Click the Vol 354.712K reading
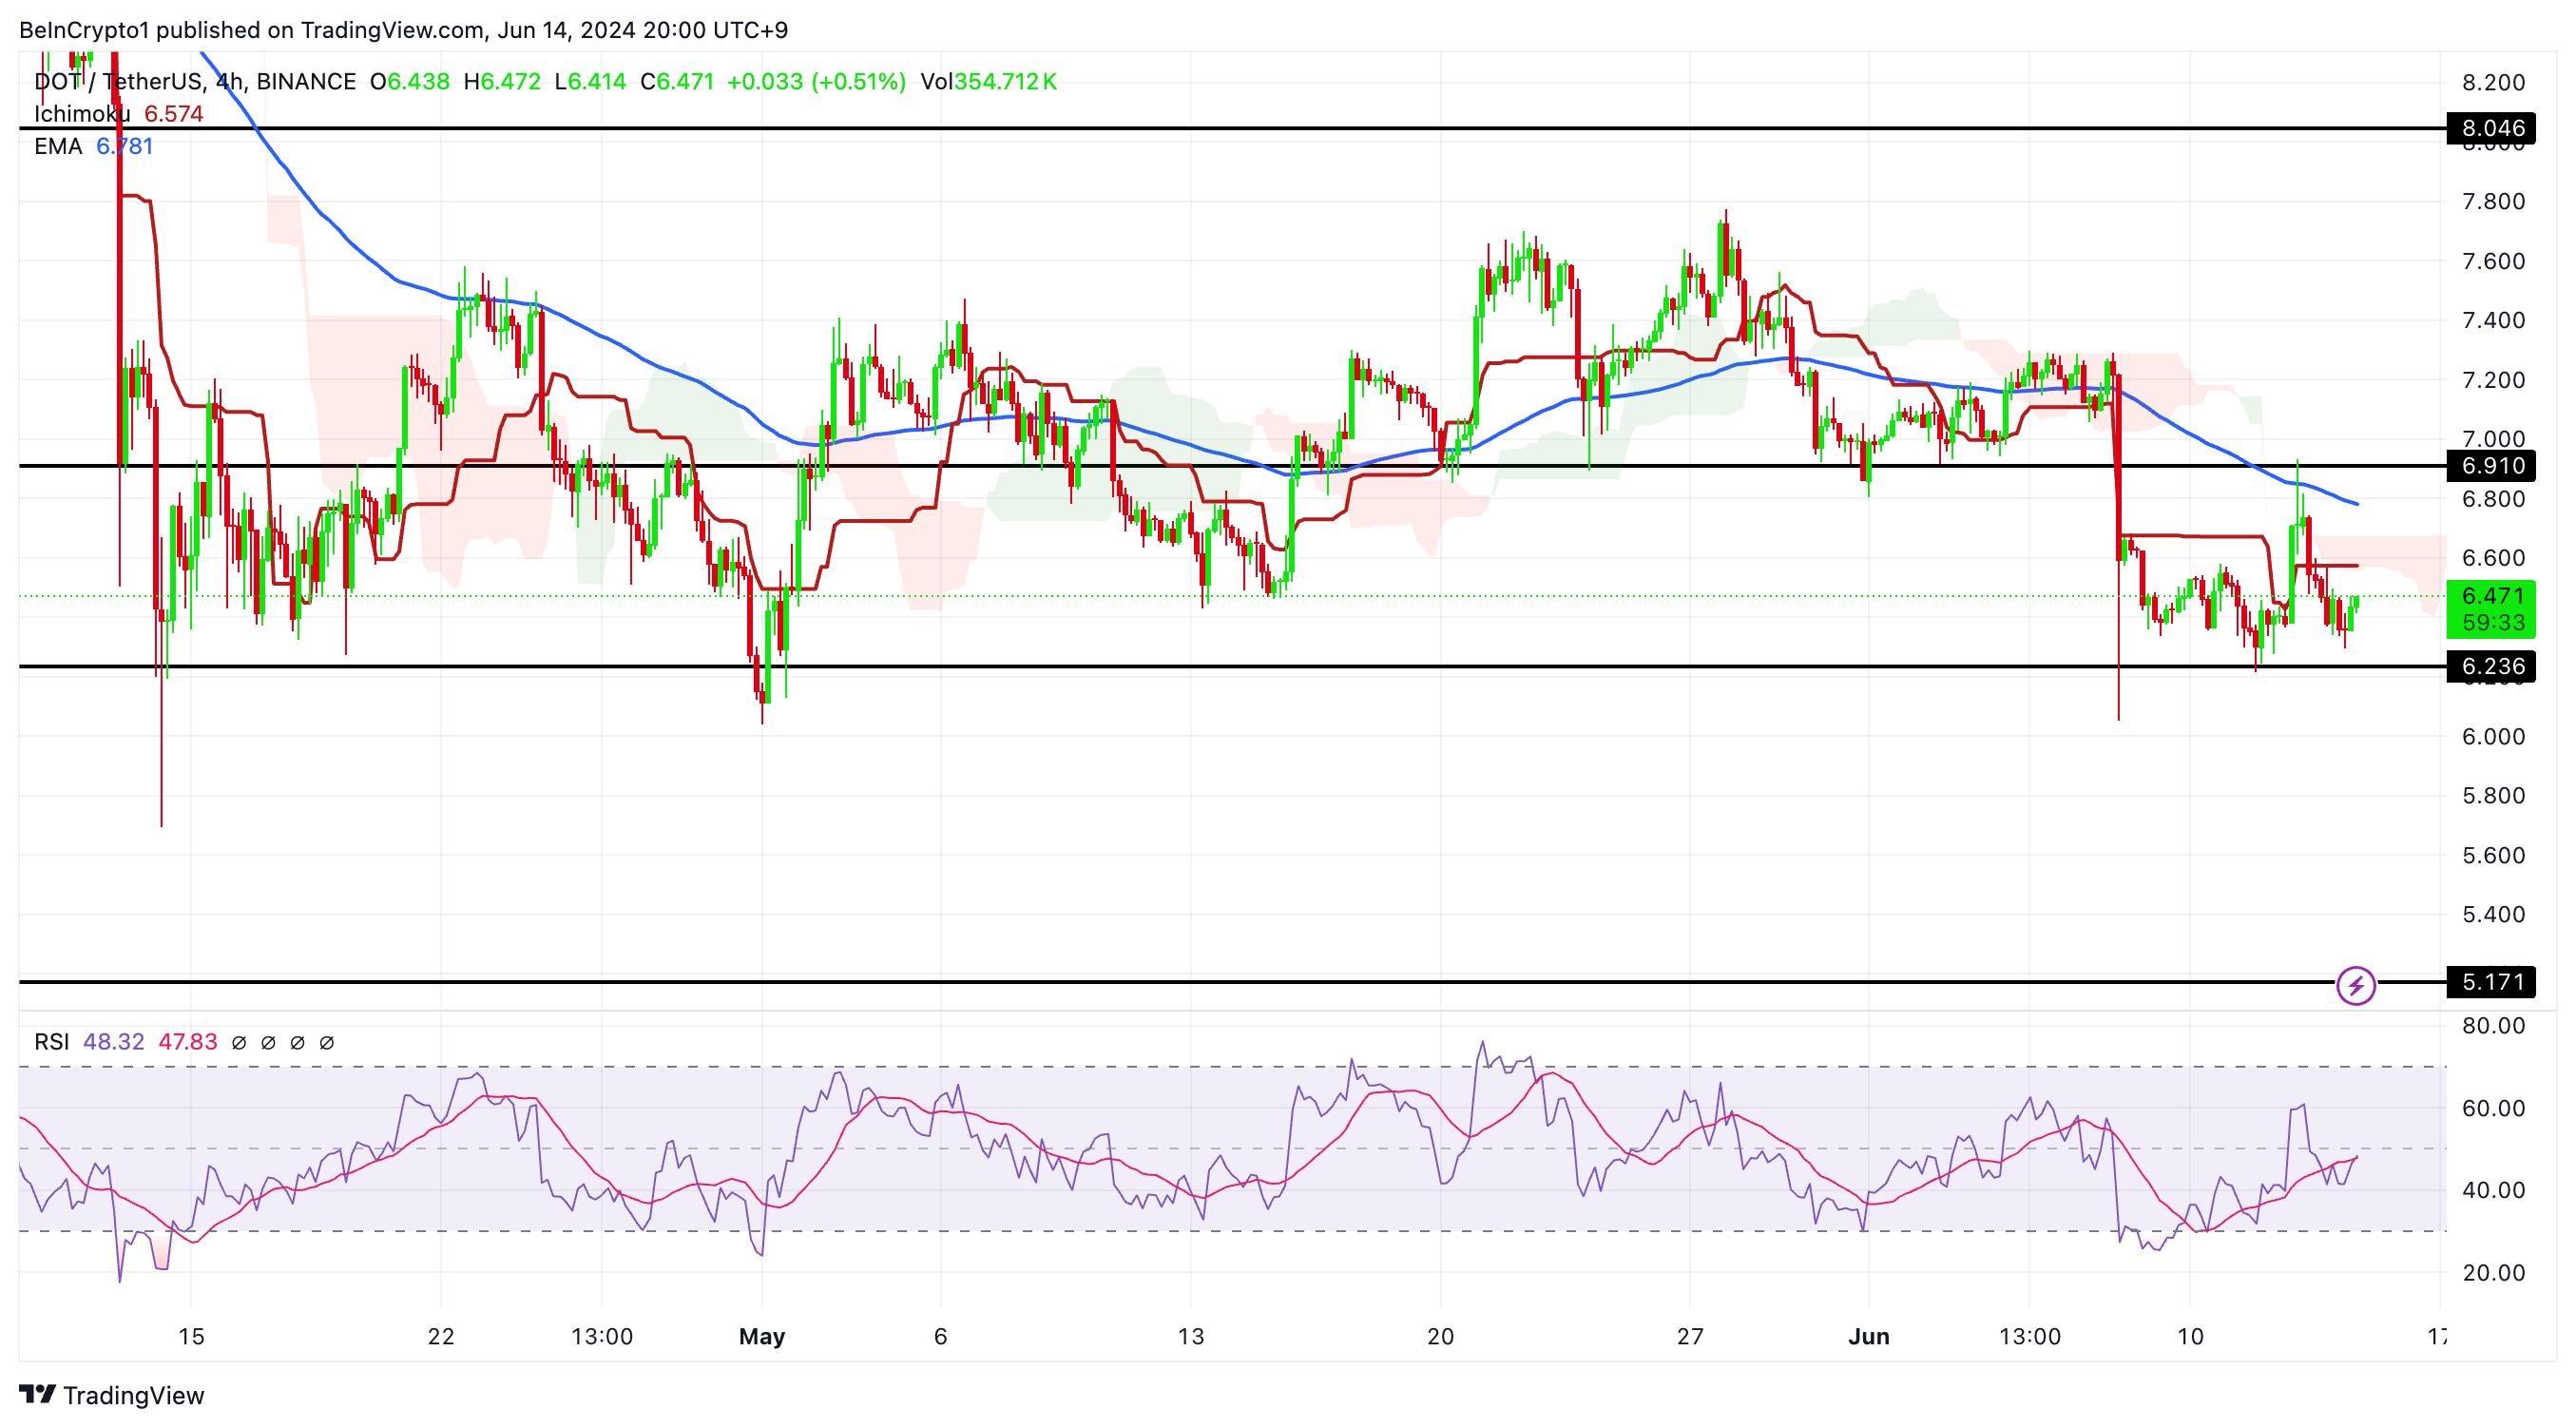2576x1428 pixels. [x=988, y=82]
